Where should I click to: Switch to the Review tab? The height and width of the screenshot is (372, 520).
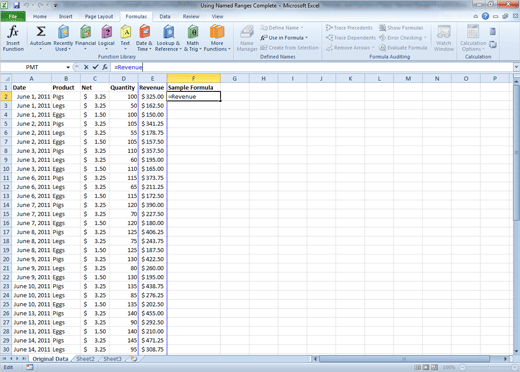tap(191, 16)
